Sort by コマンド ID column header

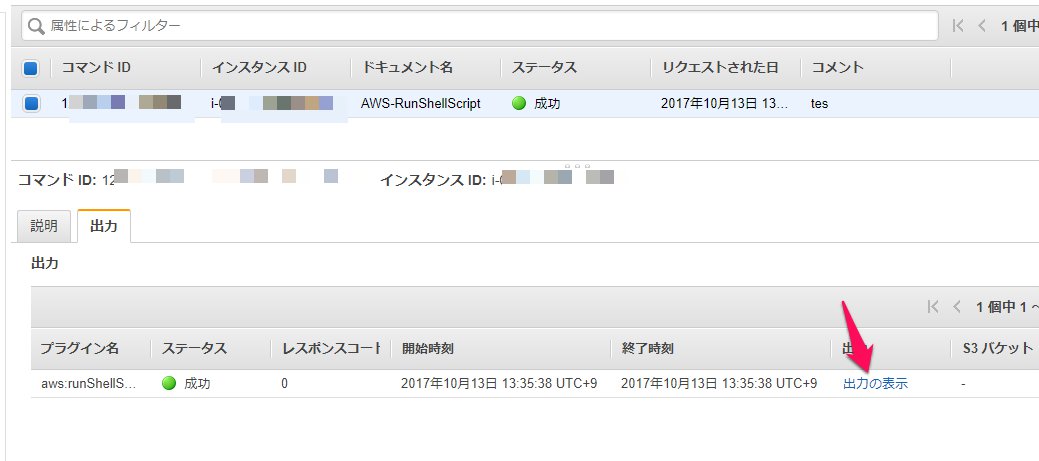[x=96, y=68]
